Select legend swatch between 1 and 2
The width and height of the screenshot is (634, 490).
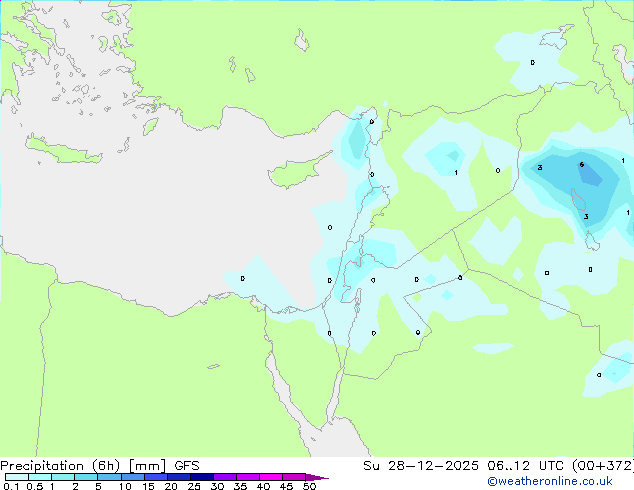click(x=63, y=477)
